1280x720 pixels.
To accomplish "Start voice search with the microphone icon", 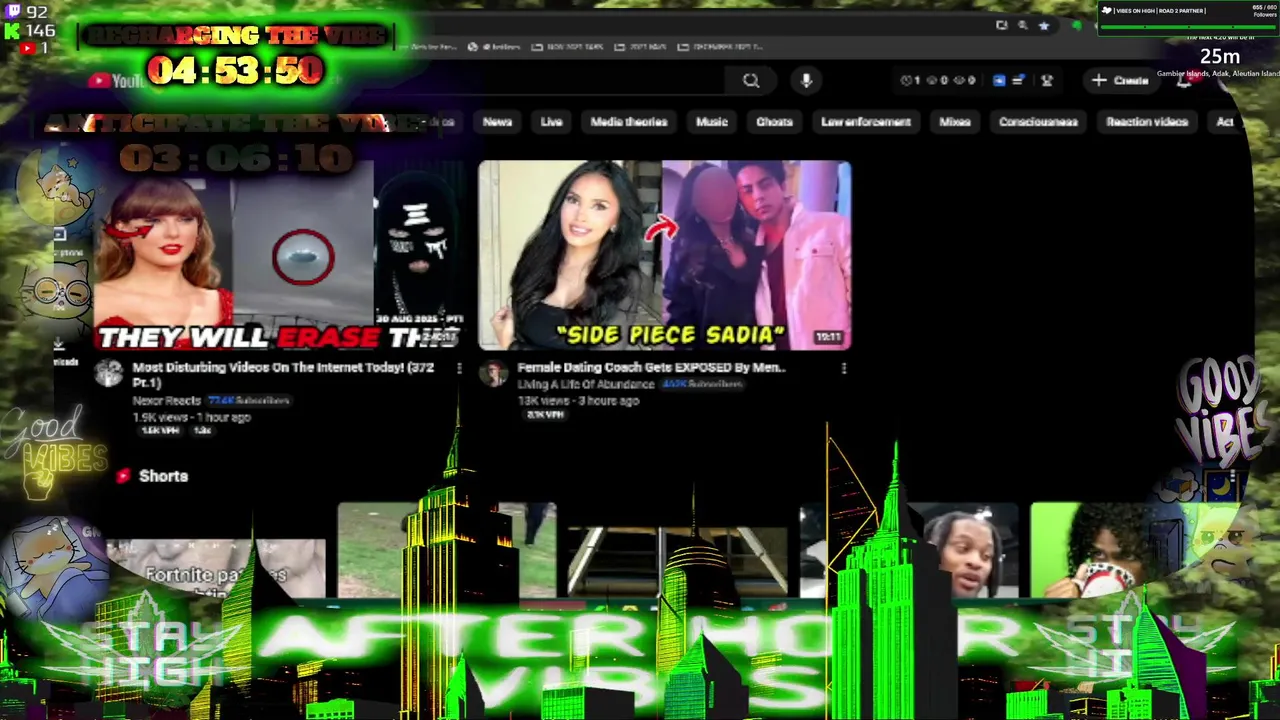I will click(x=806, y=81).
